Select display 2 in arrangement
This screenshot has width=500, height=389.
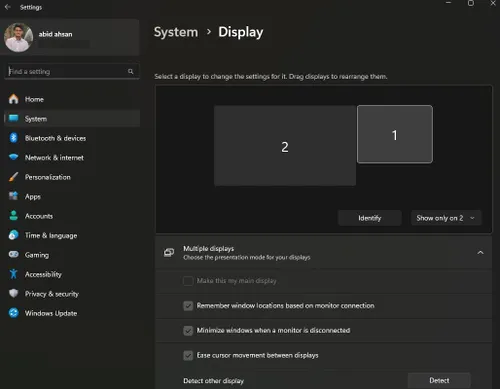point(285,146)
